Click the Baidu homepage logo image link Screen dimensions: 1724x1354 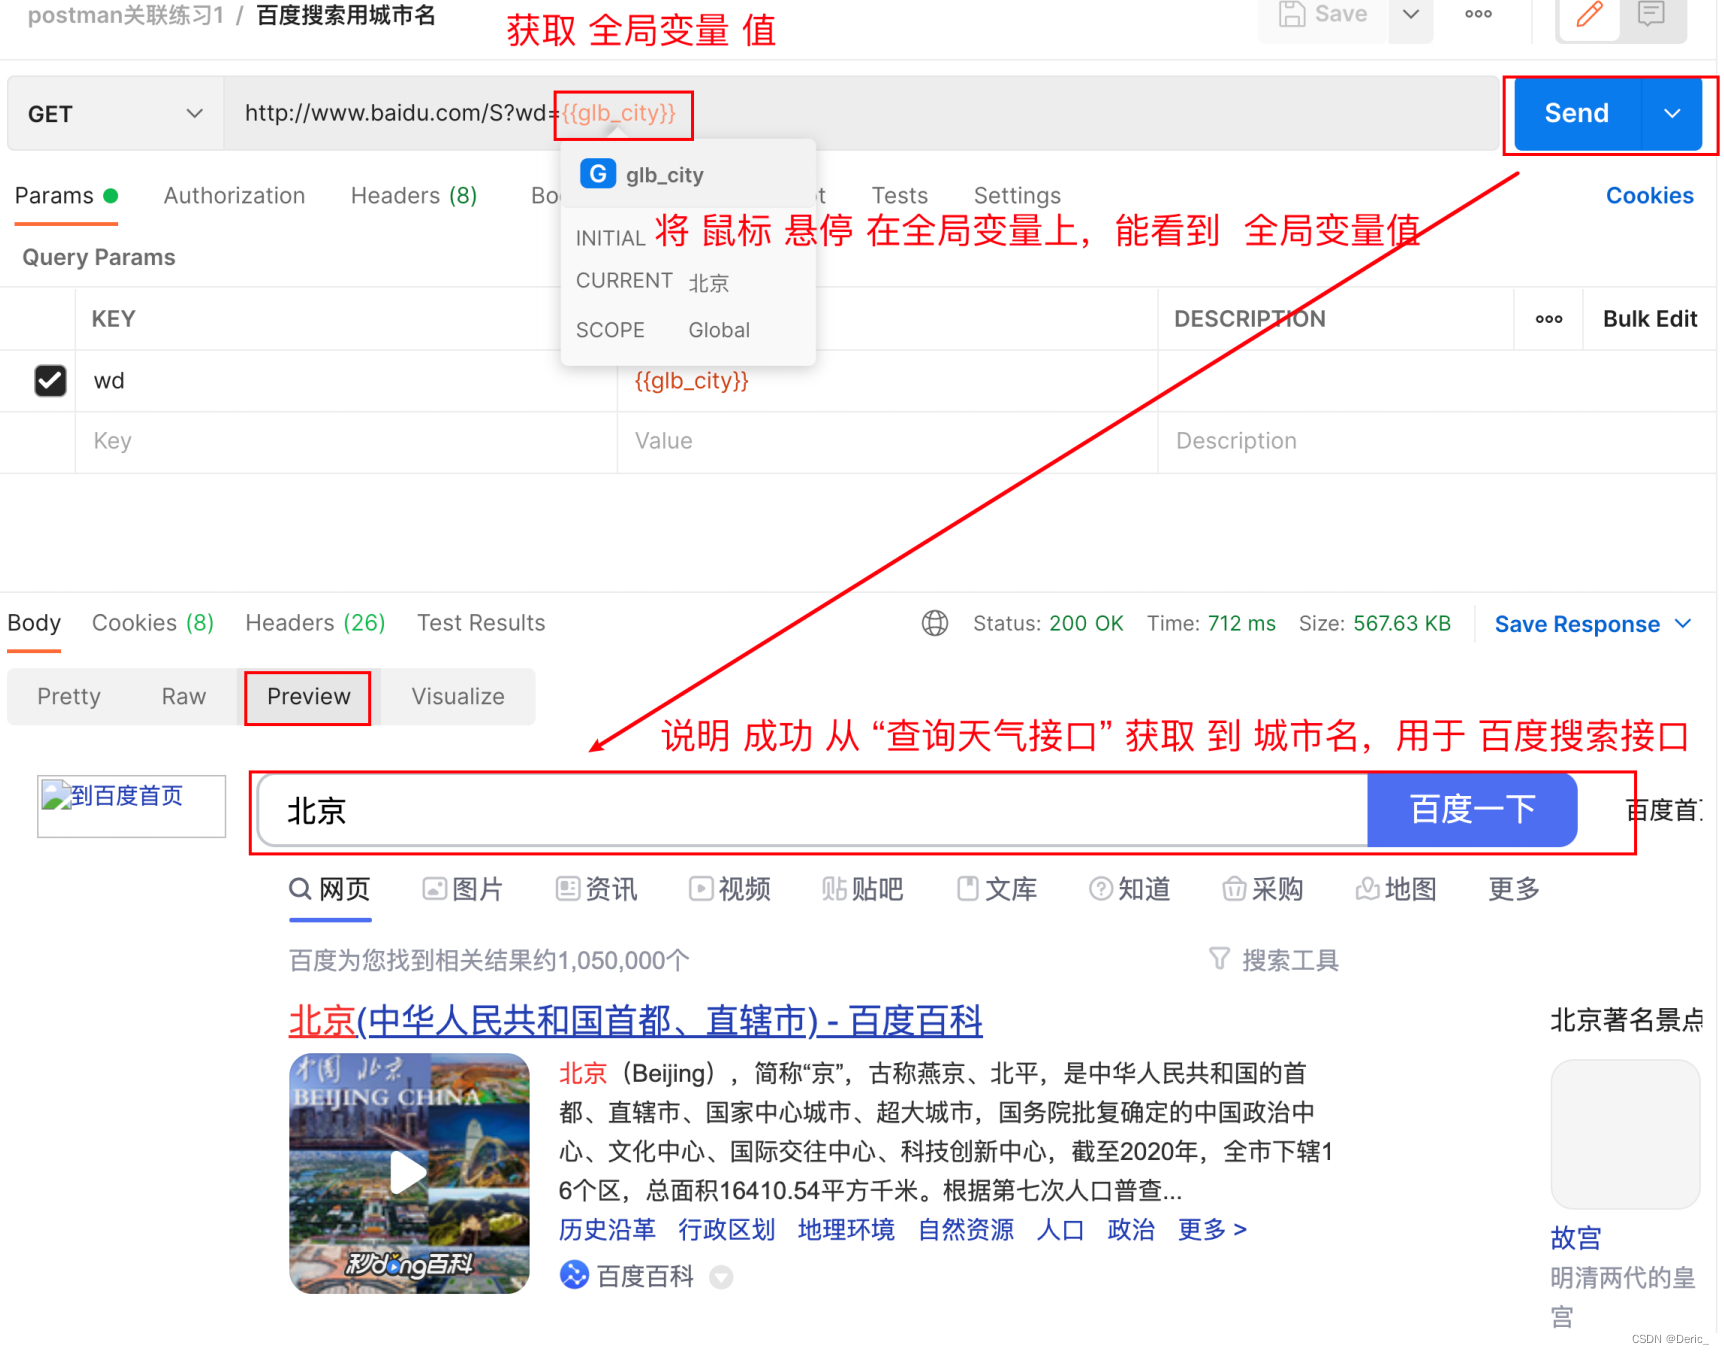point(131,806)
